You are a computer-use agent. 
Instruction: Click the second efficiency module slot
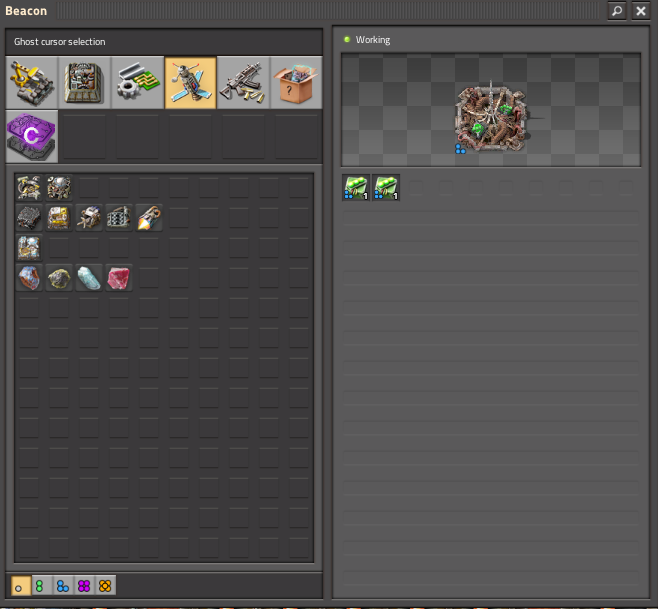click(x=386, y=188)
